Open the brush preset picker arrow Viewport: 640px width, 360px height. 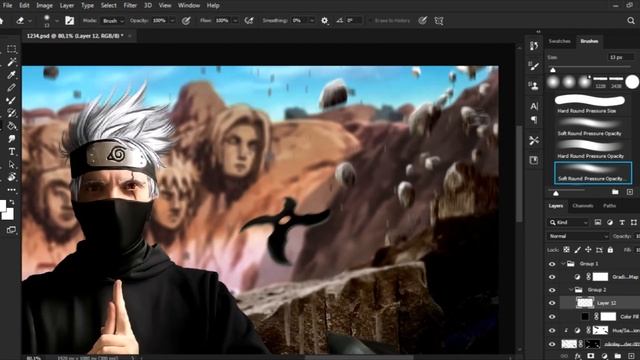point(57,21)
